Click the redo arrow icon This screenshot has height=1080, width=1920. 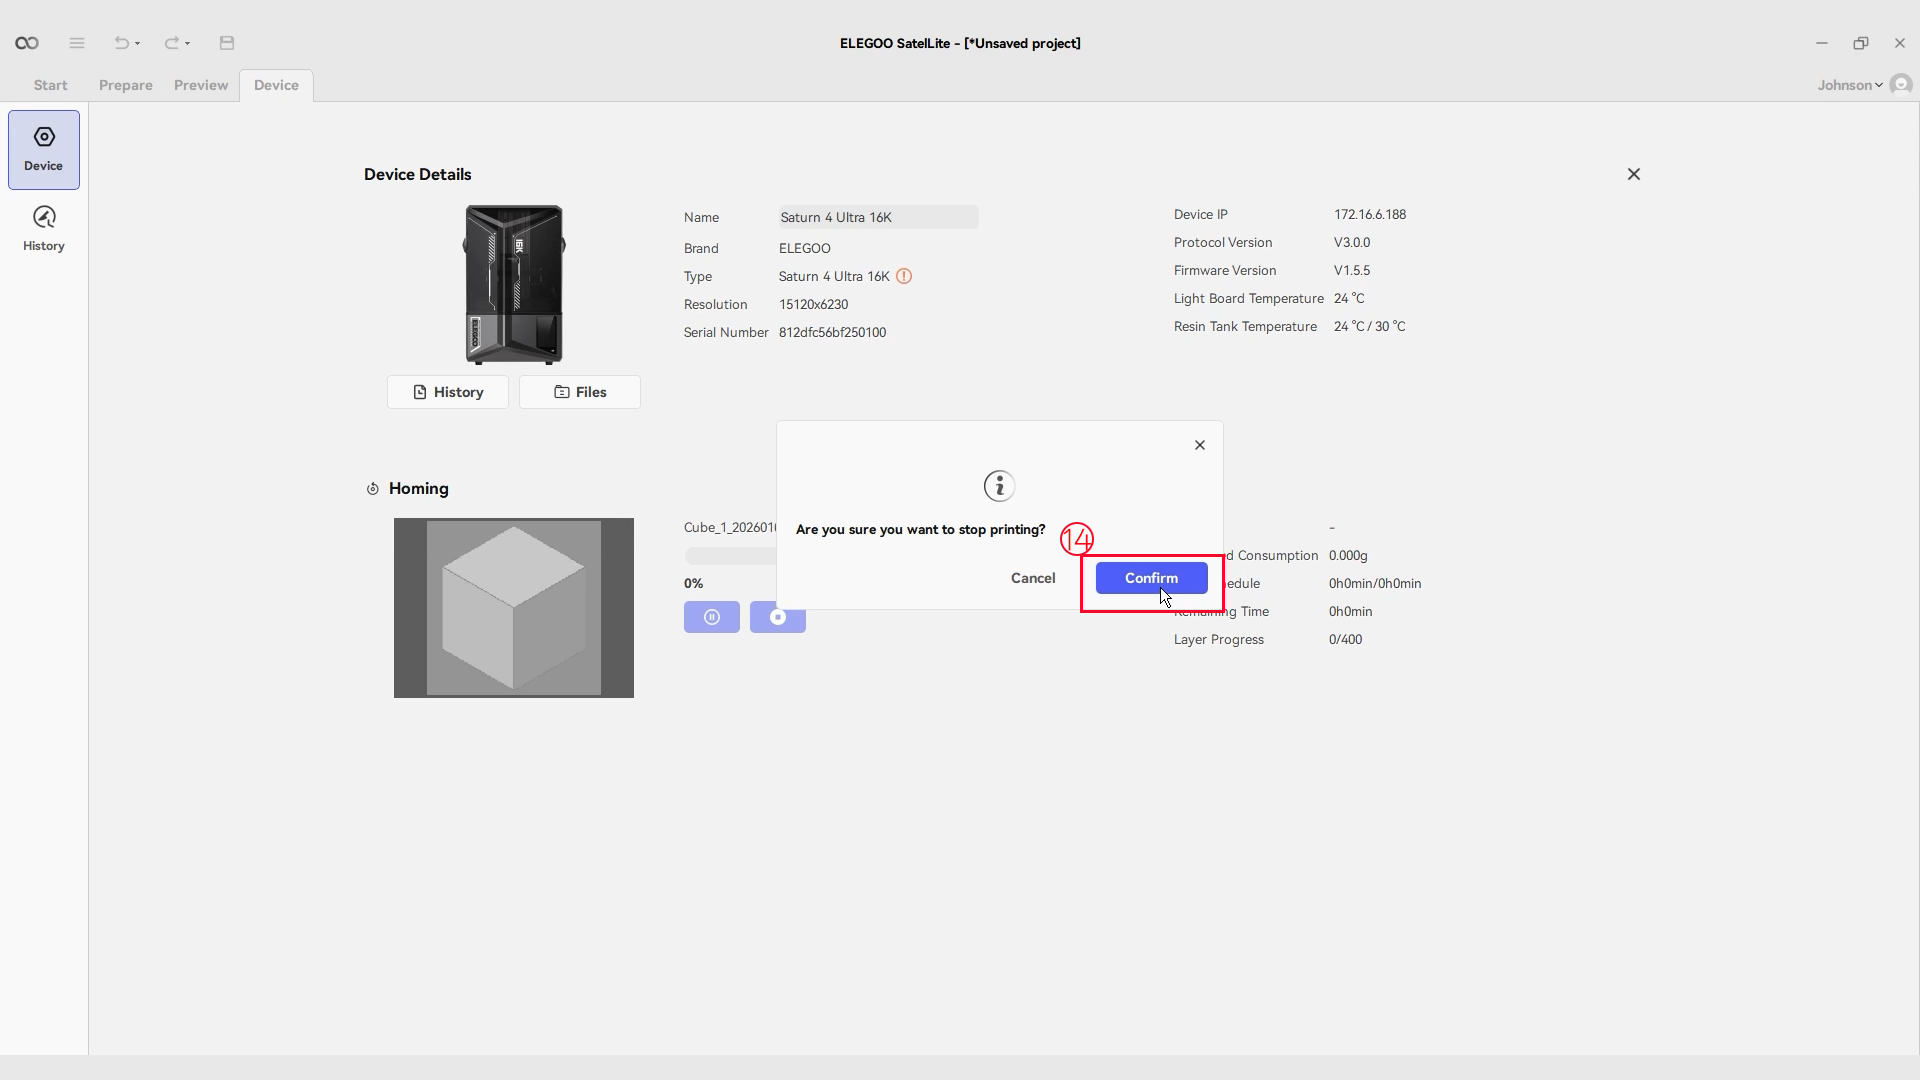click(x=171, y=43)
